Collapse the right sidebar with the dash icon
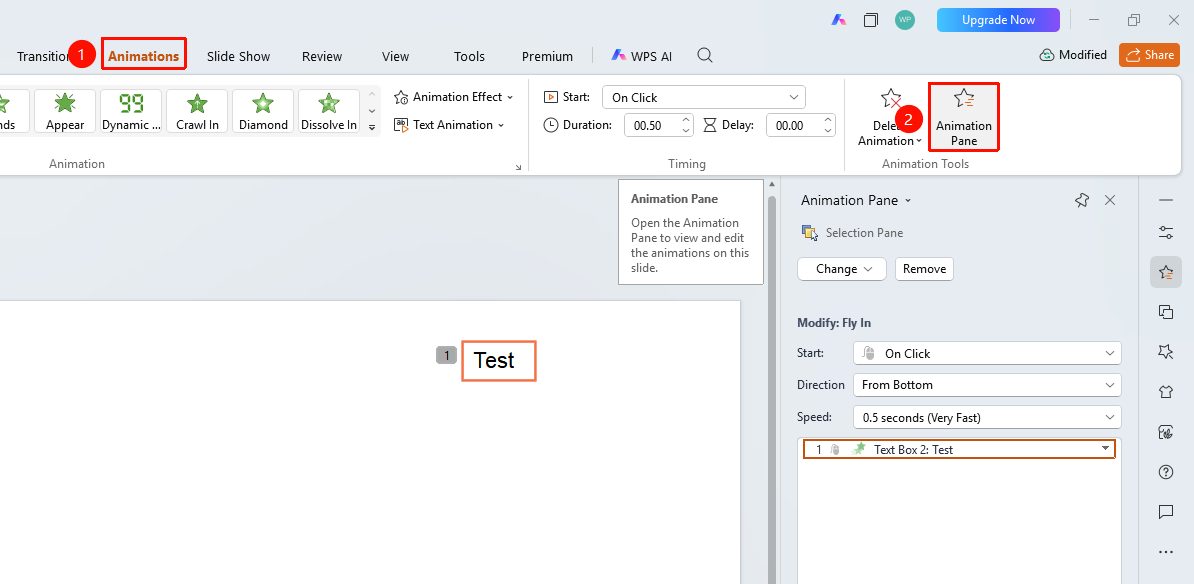The height and width of the screenshot is (584, 1194). [x=1165, y=200]
